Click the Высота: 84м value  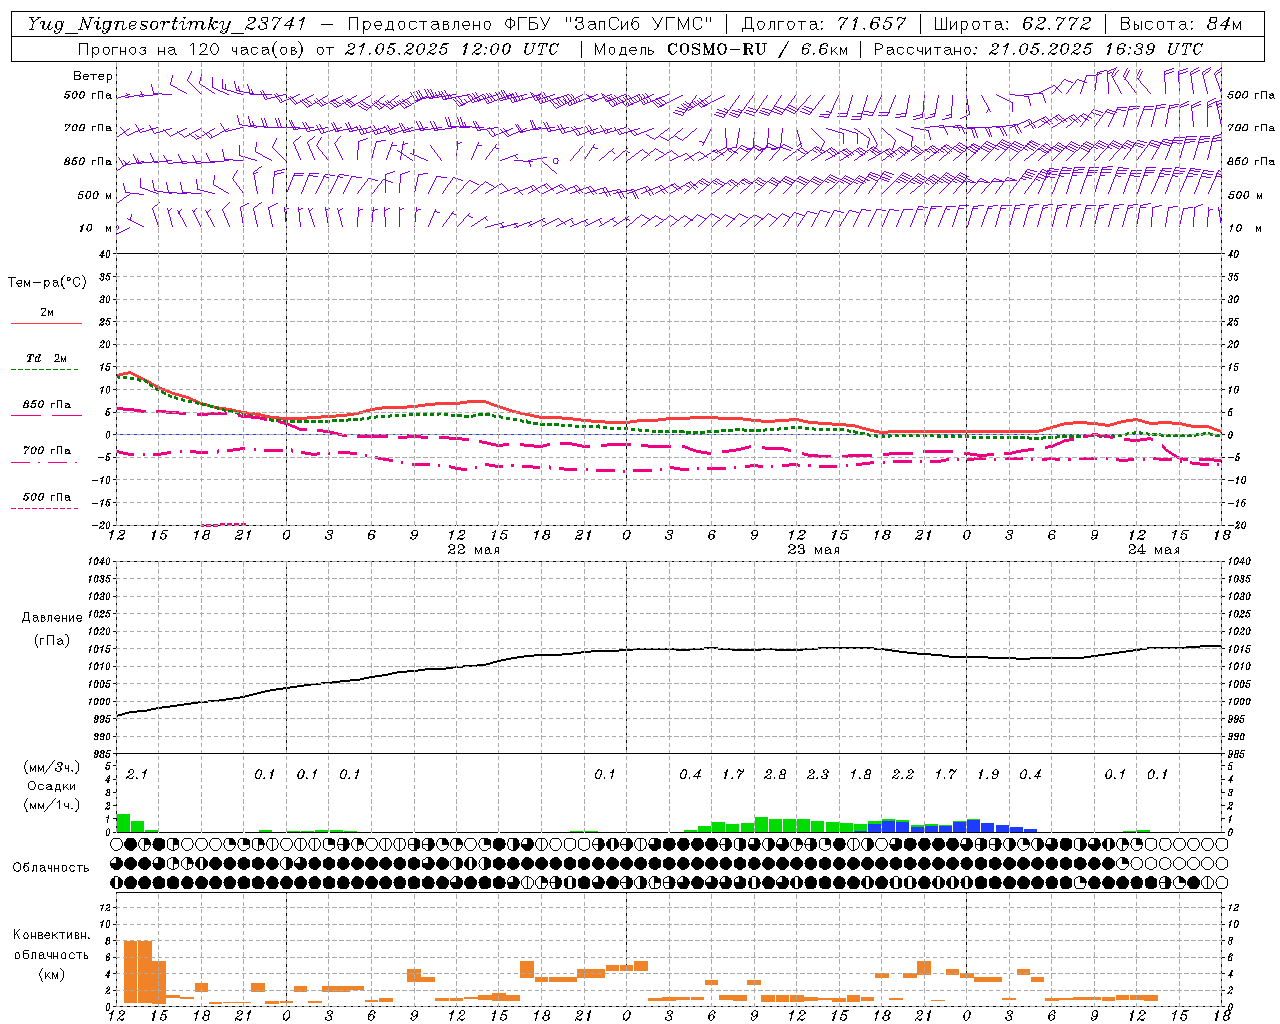click(1181, 24)
